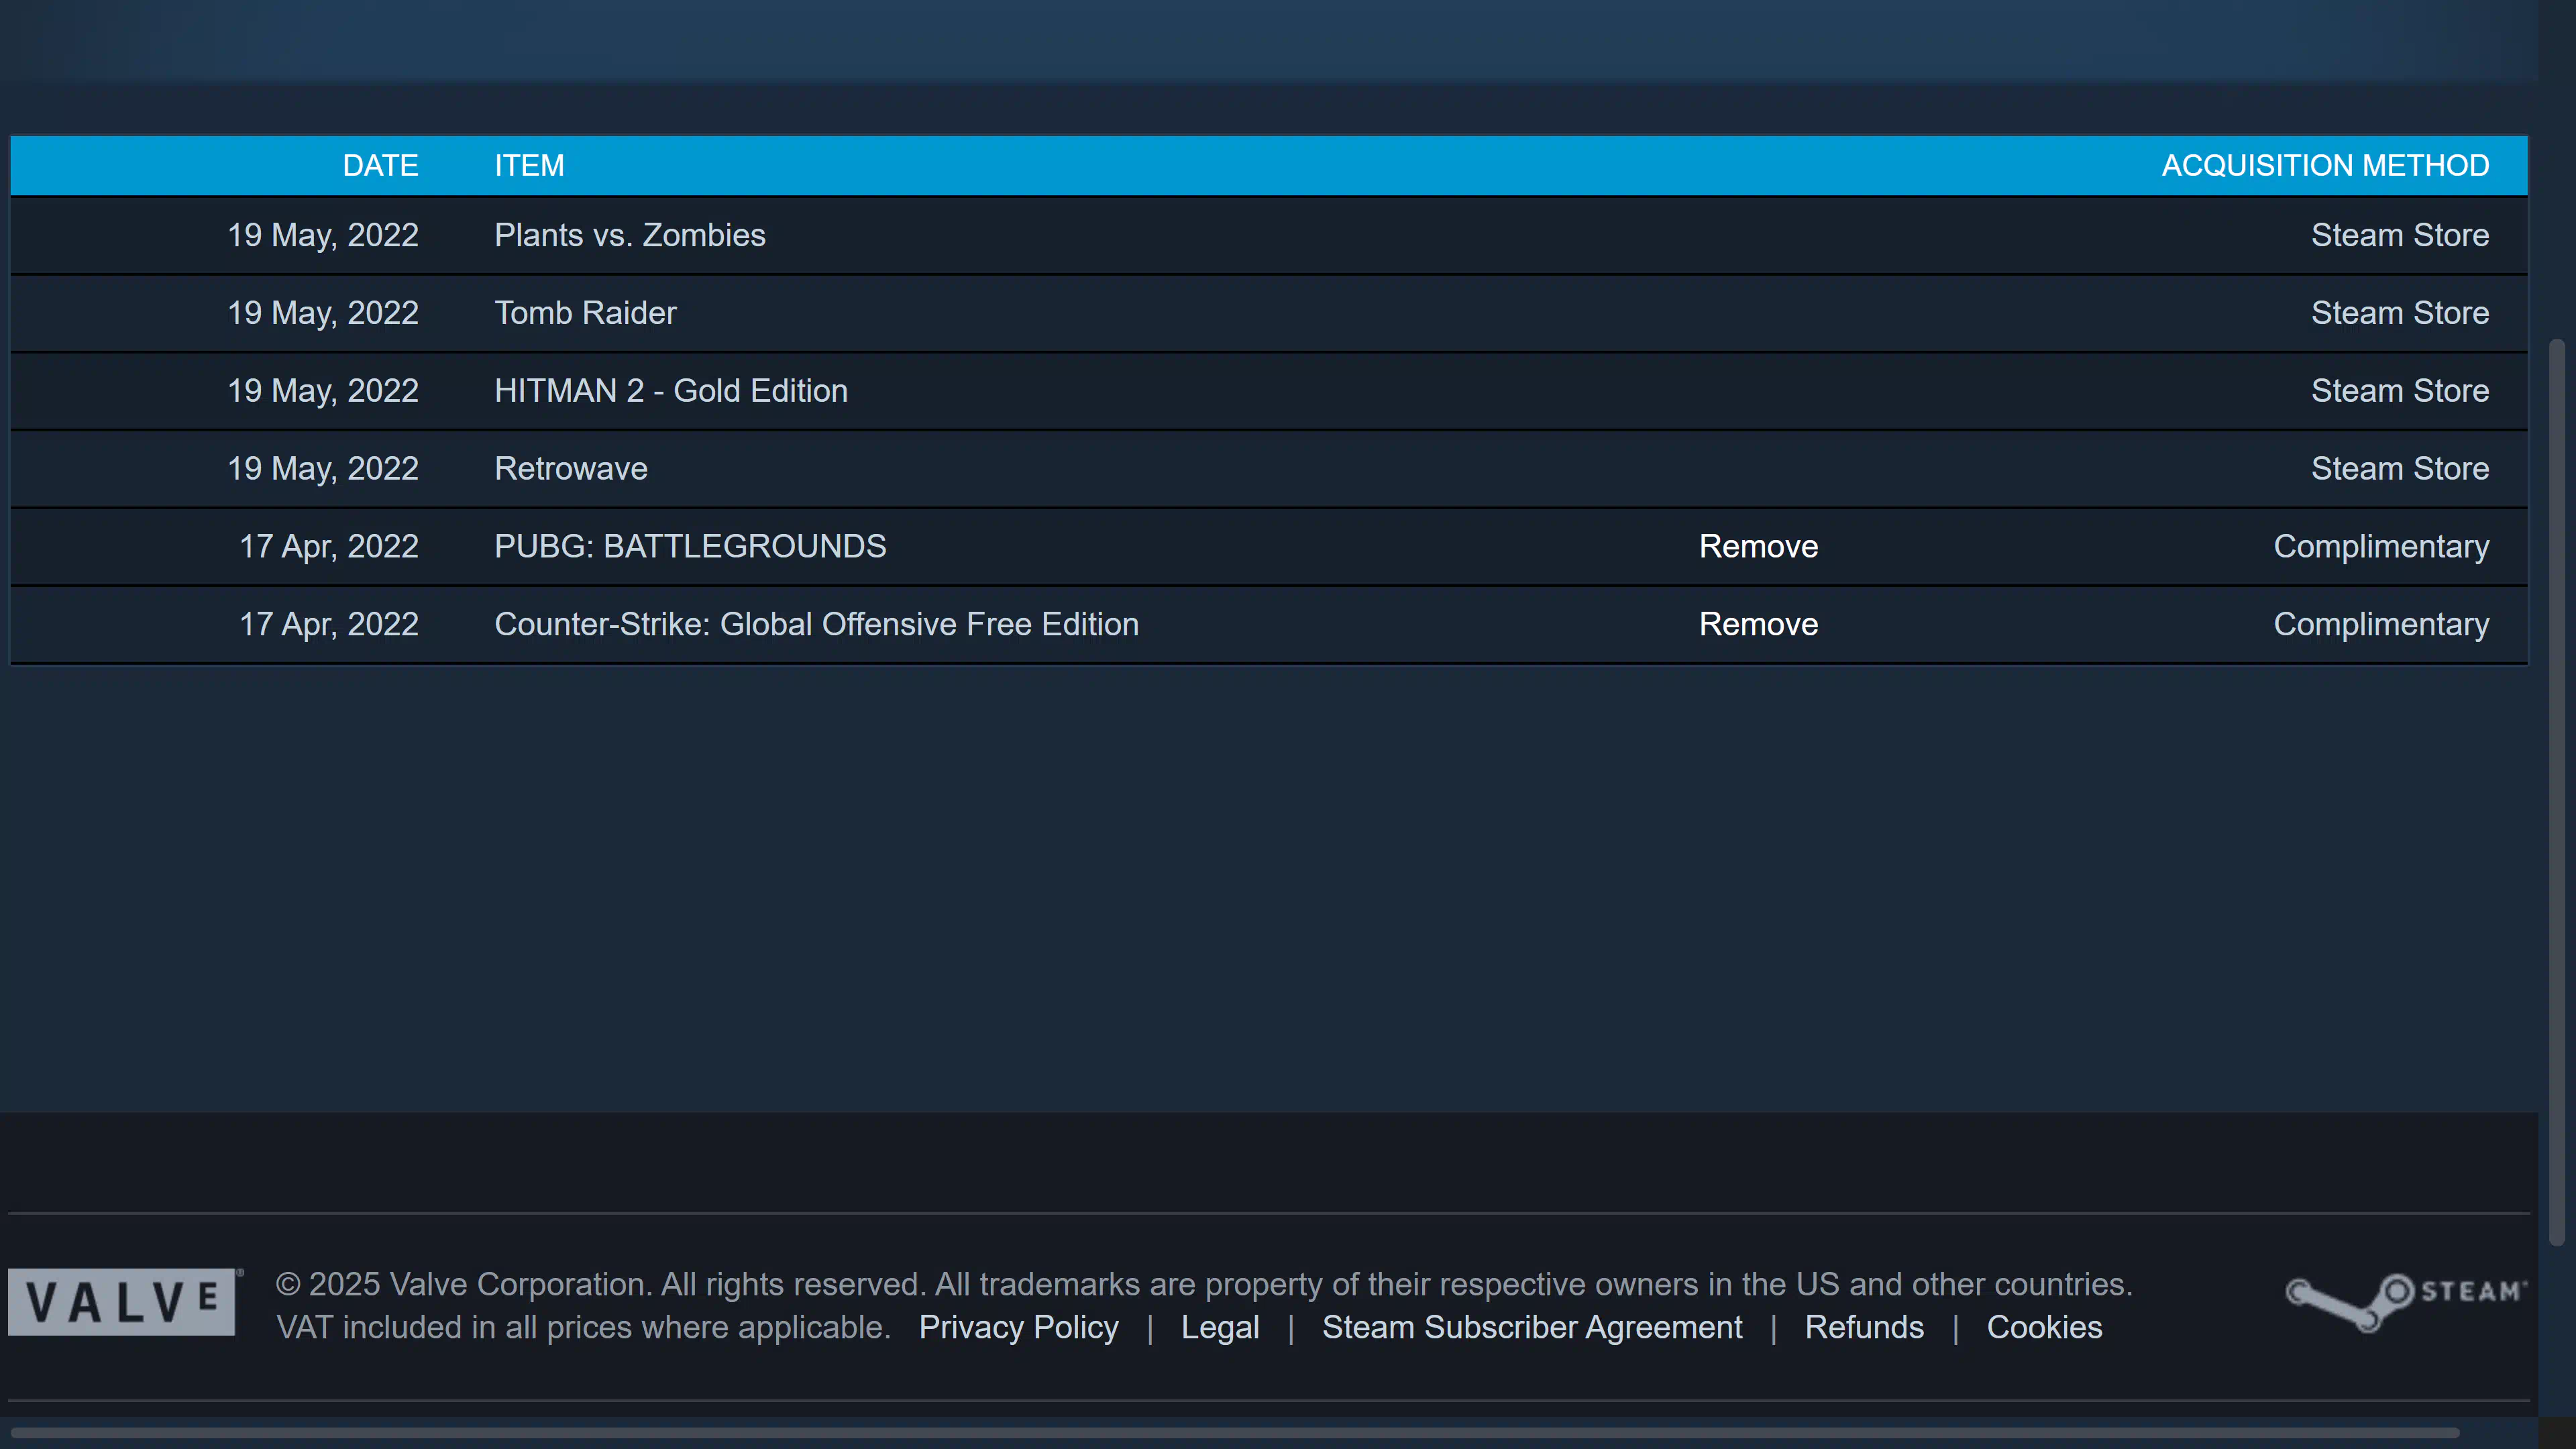This screenshot has width=2576, height=1449.
Task: Remove PUBG: BATTLEGROUNDS license
Action: coord(1758,546)
